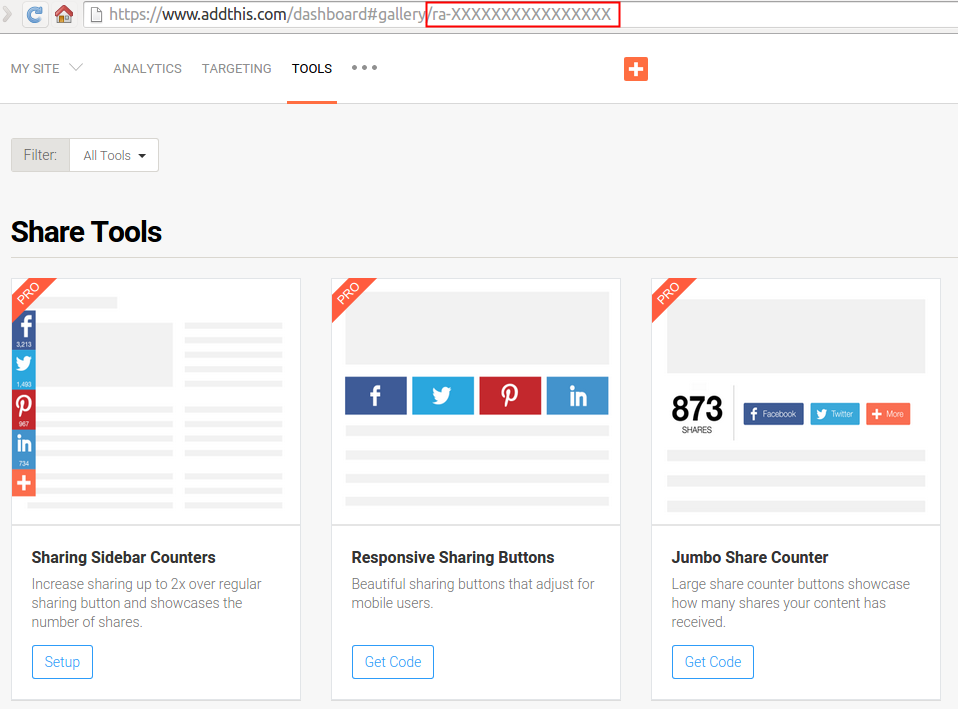Click the browser address bar URL
The width and height of the screenshot is (958, 709).
click(360, 15)
